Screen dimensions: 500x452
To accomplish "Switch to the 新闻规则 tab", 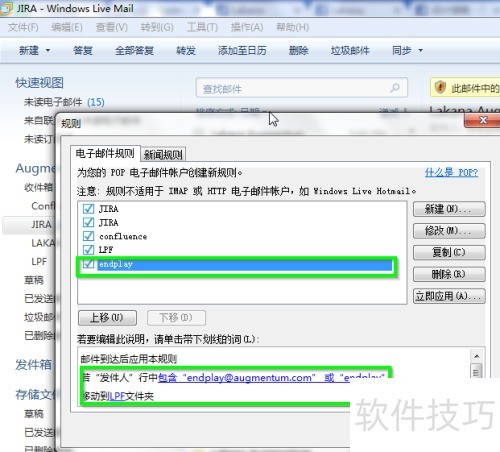I will 163,155.
